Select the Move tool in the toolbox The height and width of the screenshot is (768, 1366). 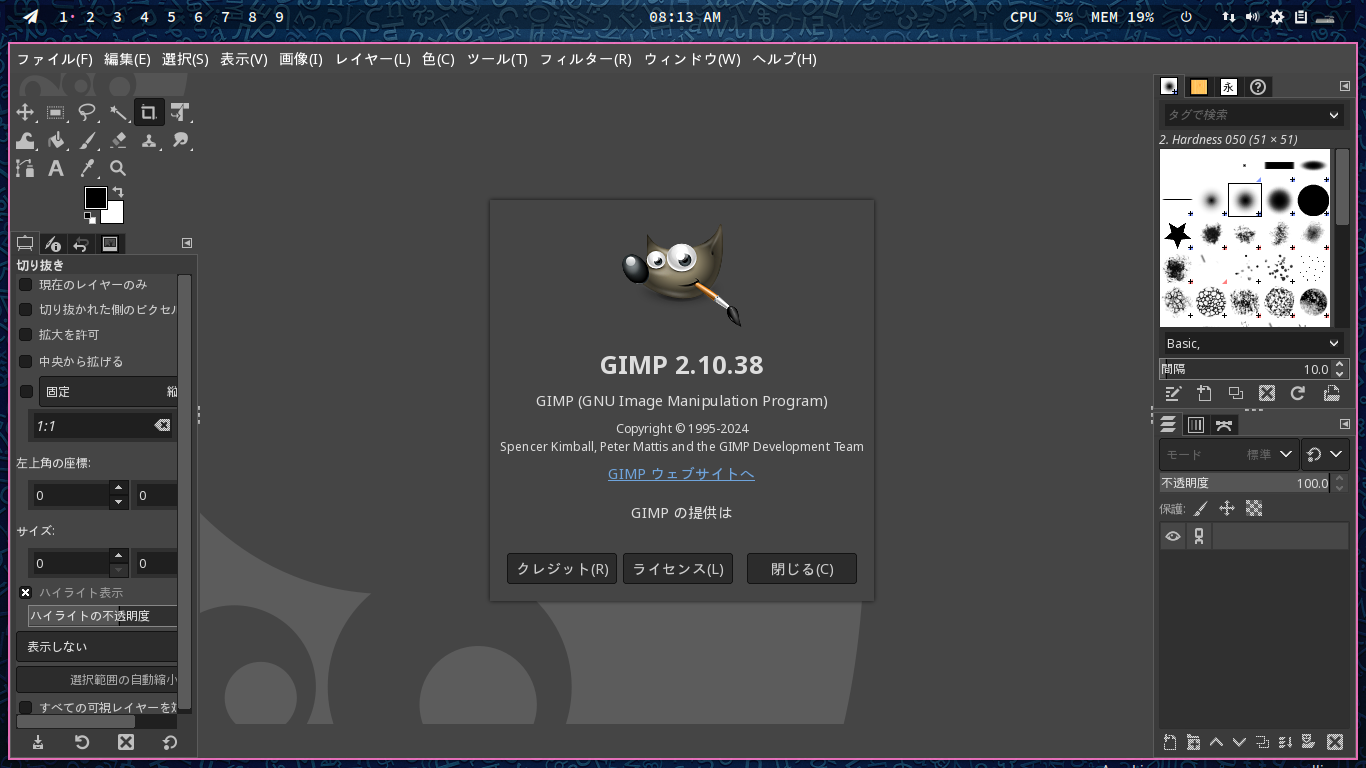[26, 113]
